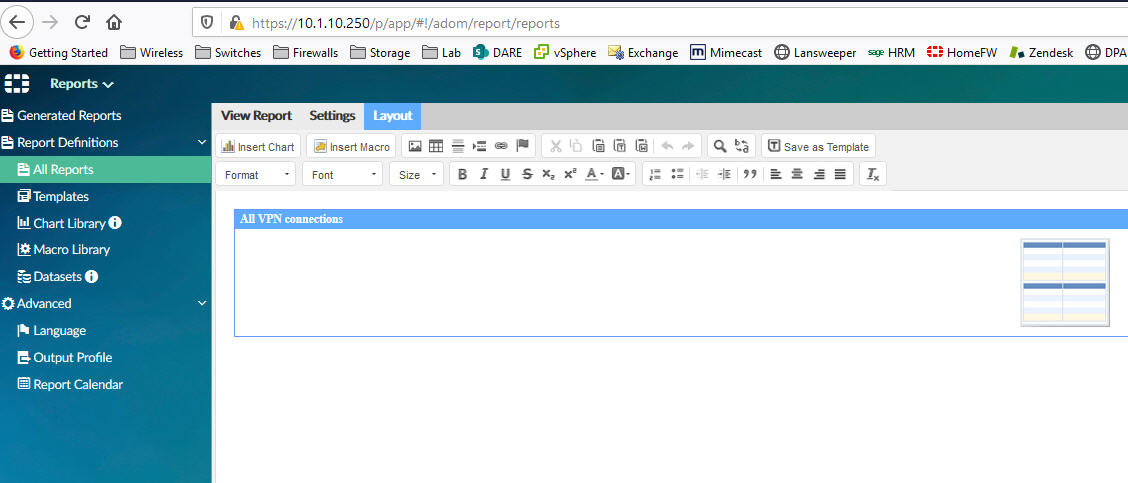Open the Format dropdown
The width and height of the screenshot is (1128, 483).
(x=256, y=174)
